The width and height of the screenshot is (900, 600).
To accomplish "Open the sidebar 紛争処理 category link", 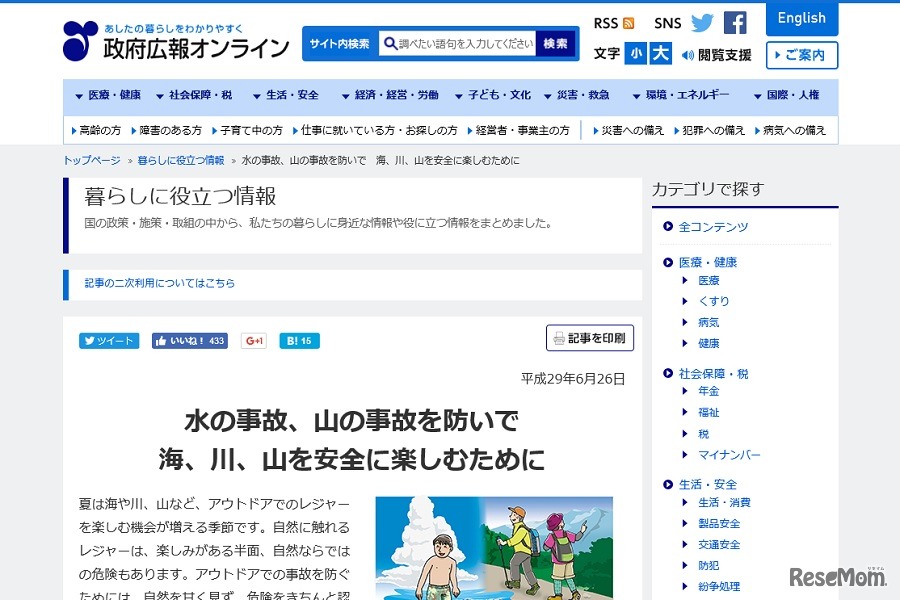I will (x=719, y=586).
